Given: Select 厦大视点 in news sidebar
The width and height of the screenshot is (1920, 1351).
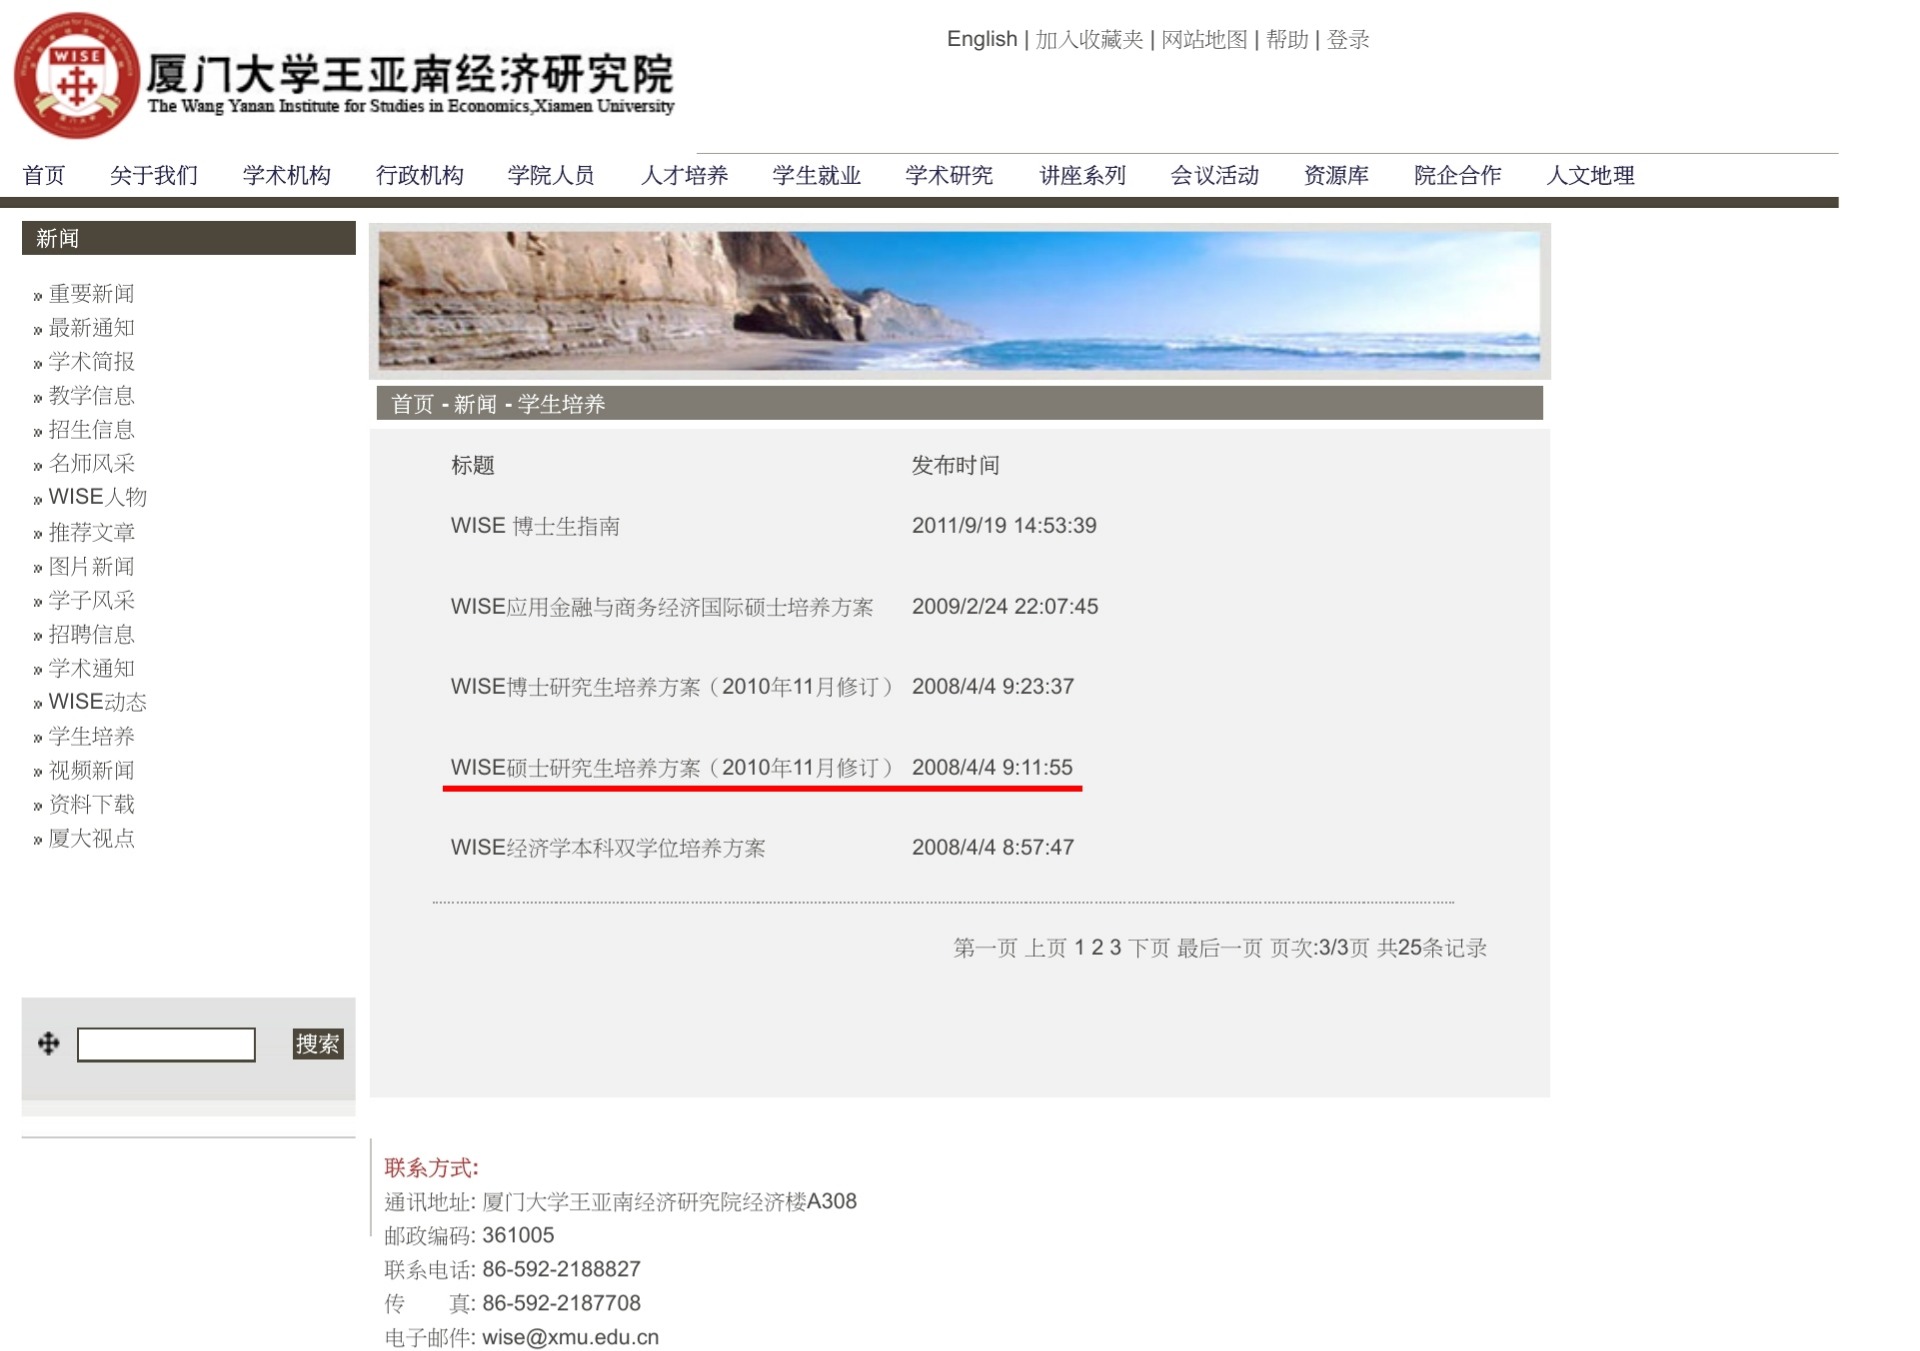Looking at the screenshot, I should click(x=91, y=838).
